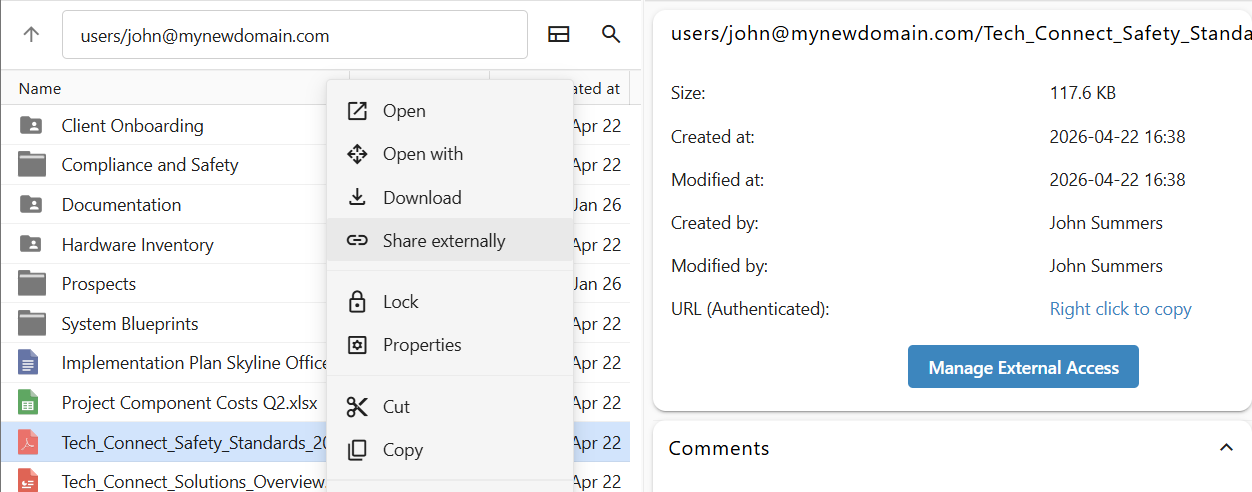Open search using the magnifier icon
This screenshot has height=492, width=1252.
pyautogui.click(x=611, y=35)
